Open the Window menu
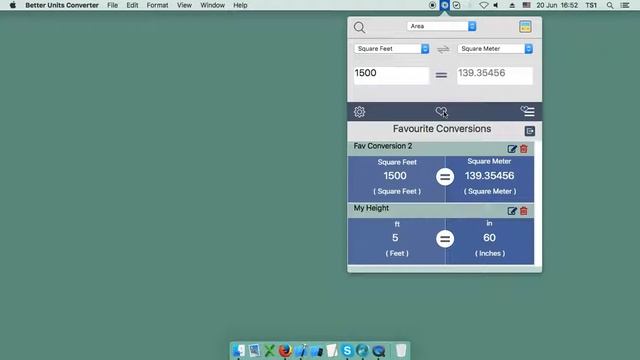Screen dimensions: 640x360 (212, 5)
